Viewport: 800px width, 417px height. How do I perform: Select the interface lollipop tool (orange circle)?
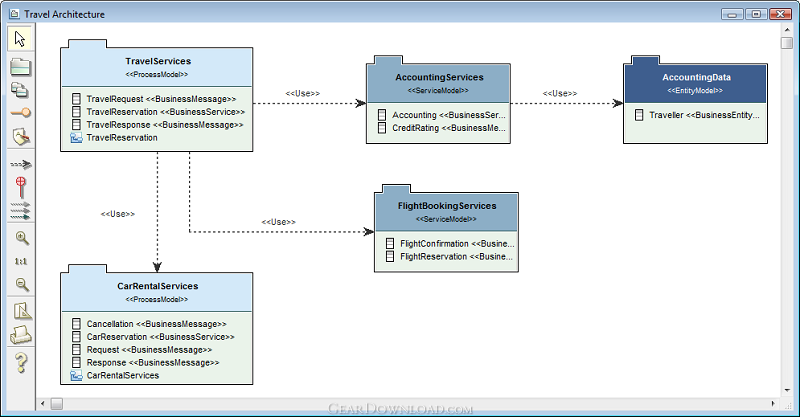(20, 113)
